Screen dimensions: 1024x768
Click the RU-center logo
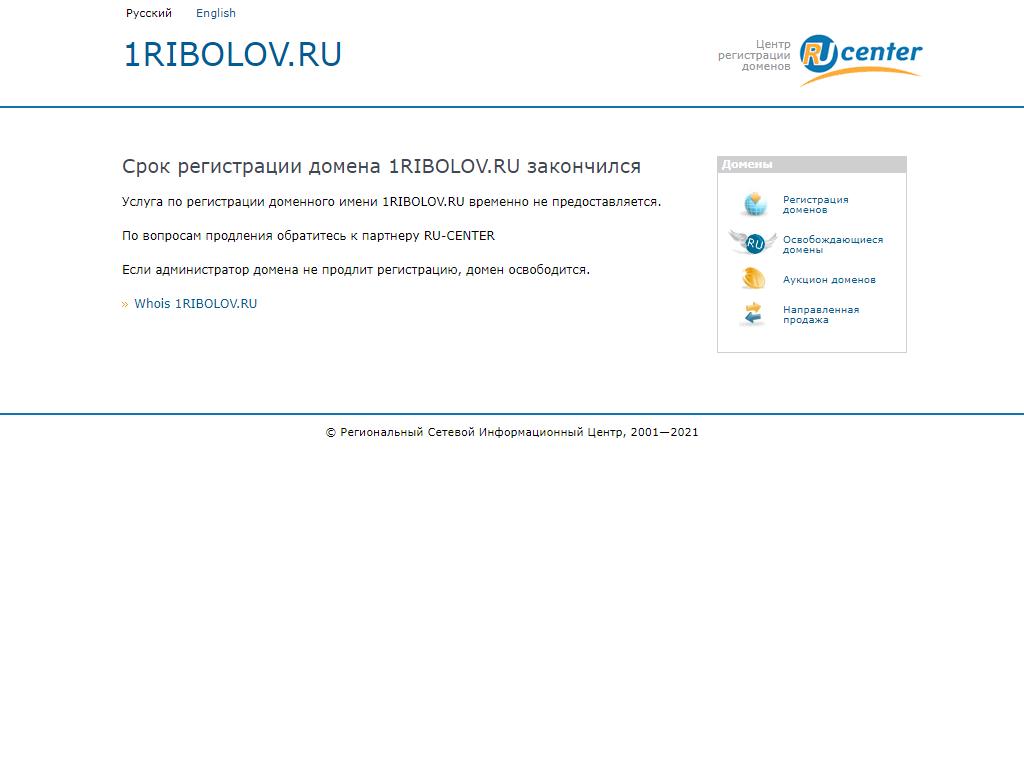point(860,60)
